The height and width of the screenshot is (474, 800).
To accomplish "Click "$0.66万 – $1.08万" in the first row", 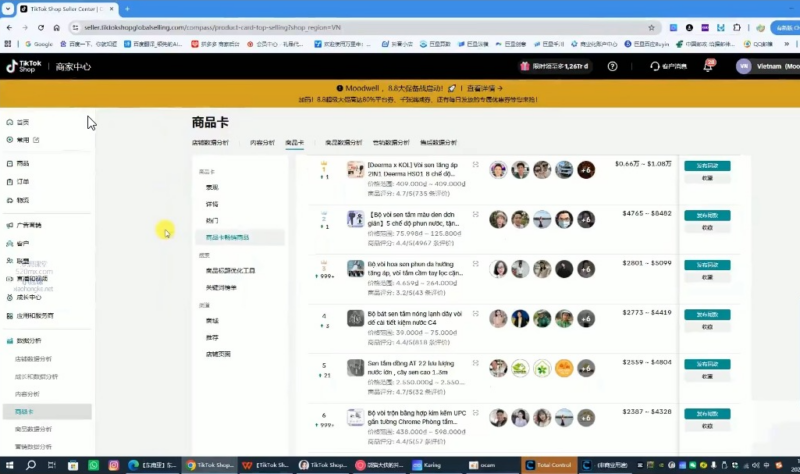I will (643, 164).
